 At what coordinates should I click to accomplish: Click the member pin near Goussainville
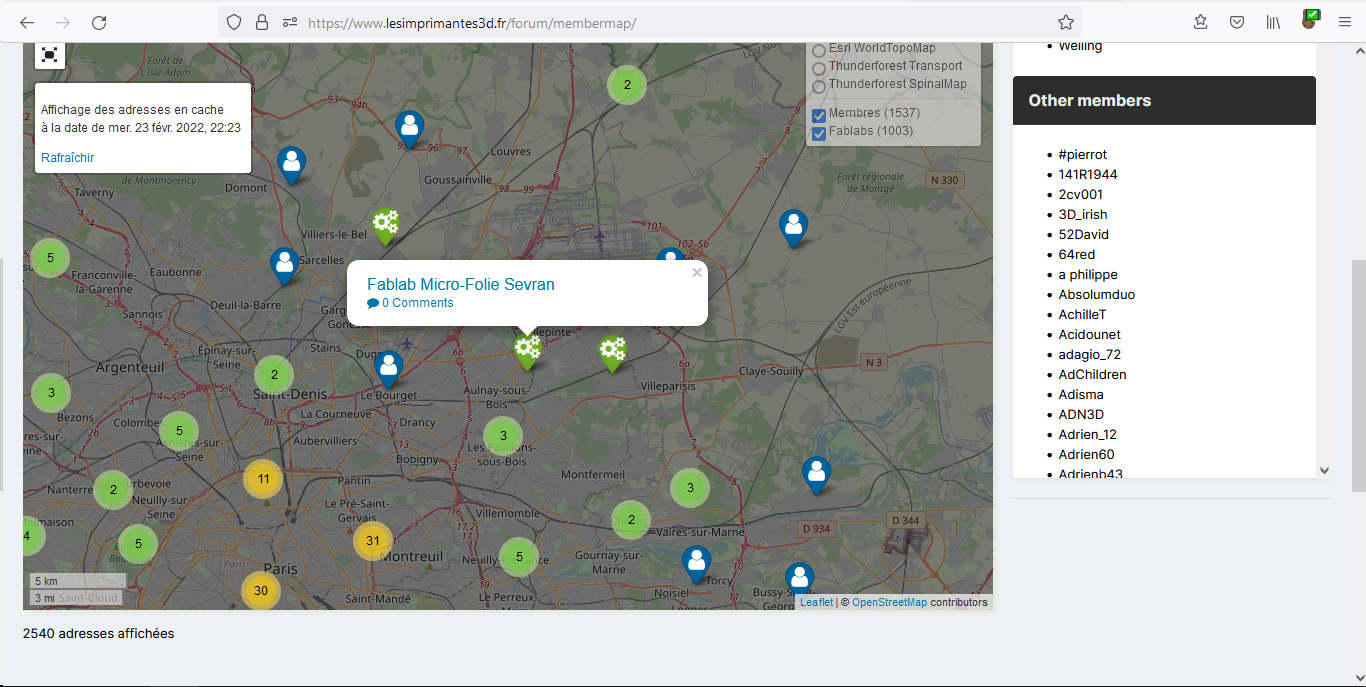(x=409, y=129)
